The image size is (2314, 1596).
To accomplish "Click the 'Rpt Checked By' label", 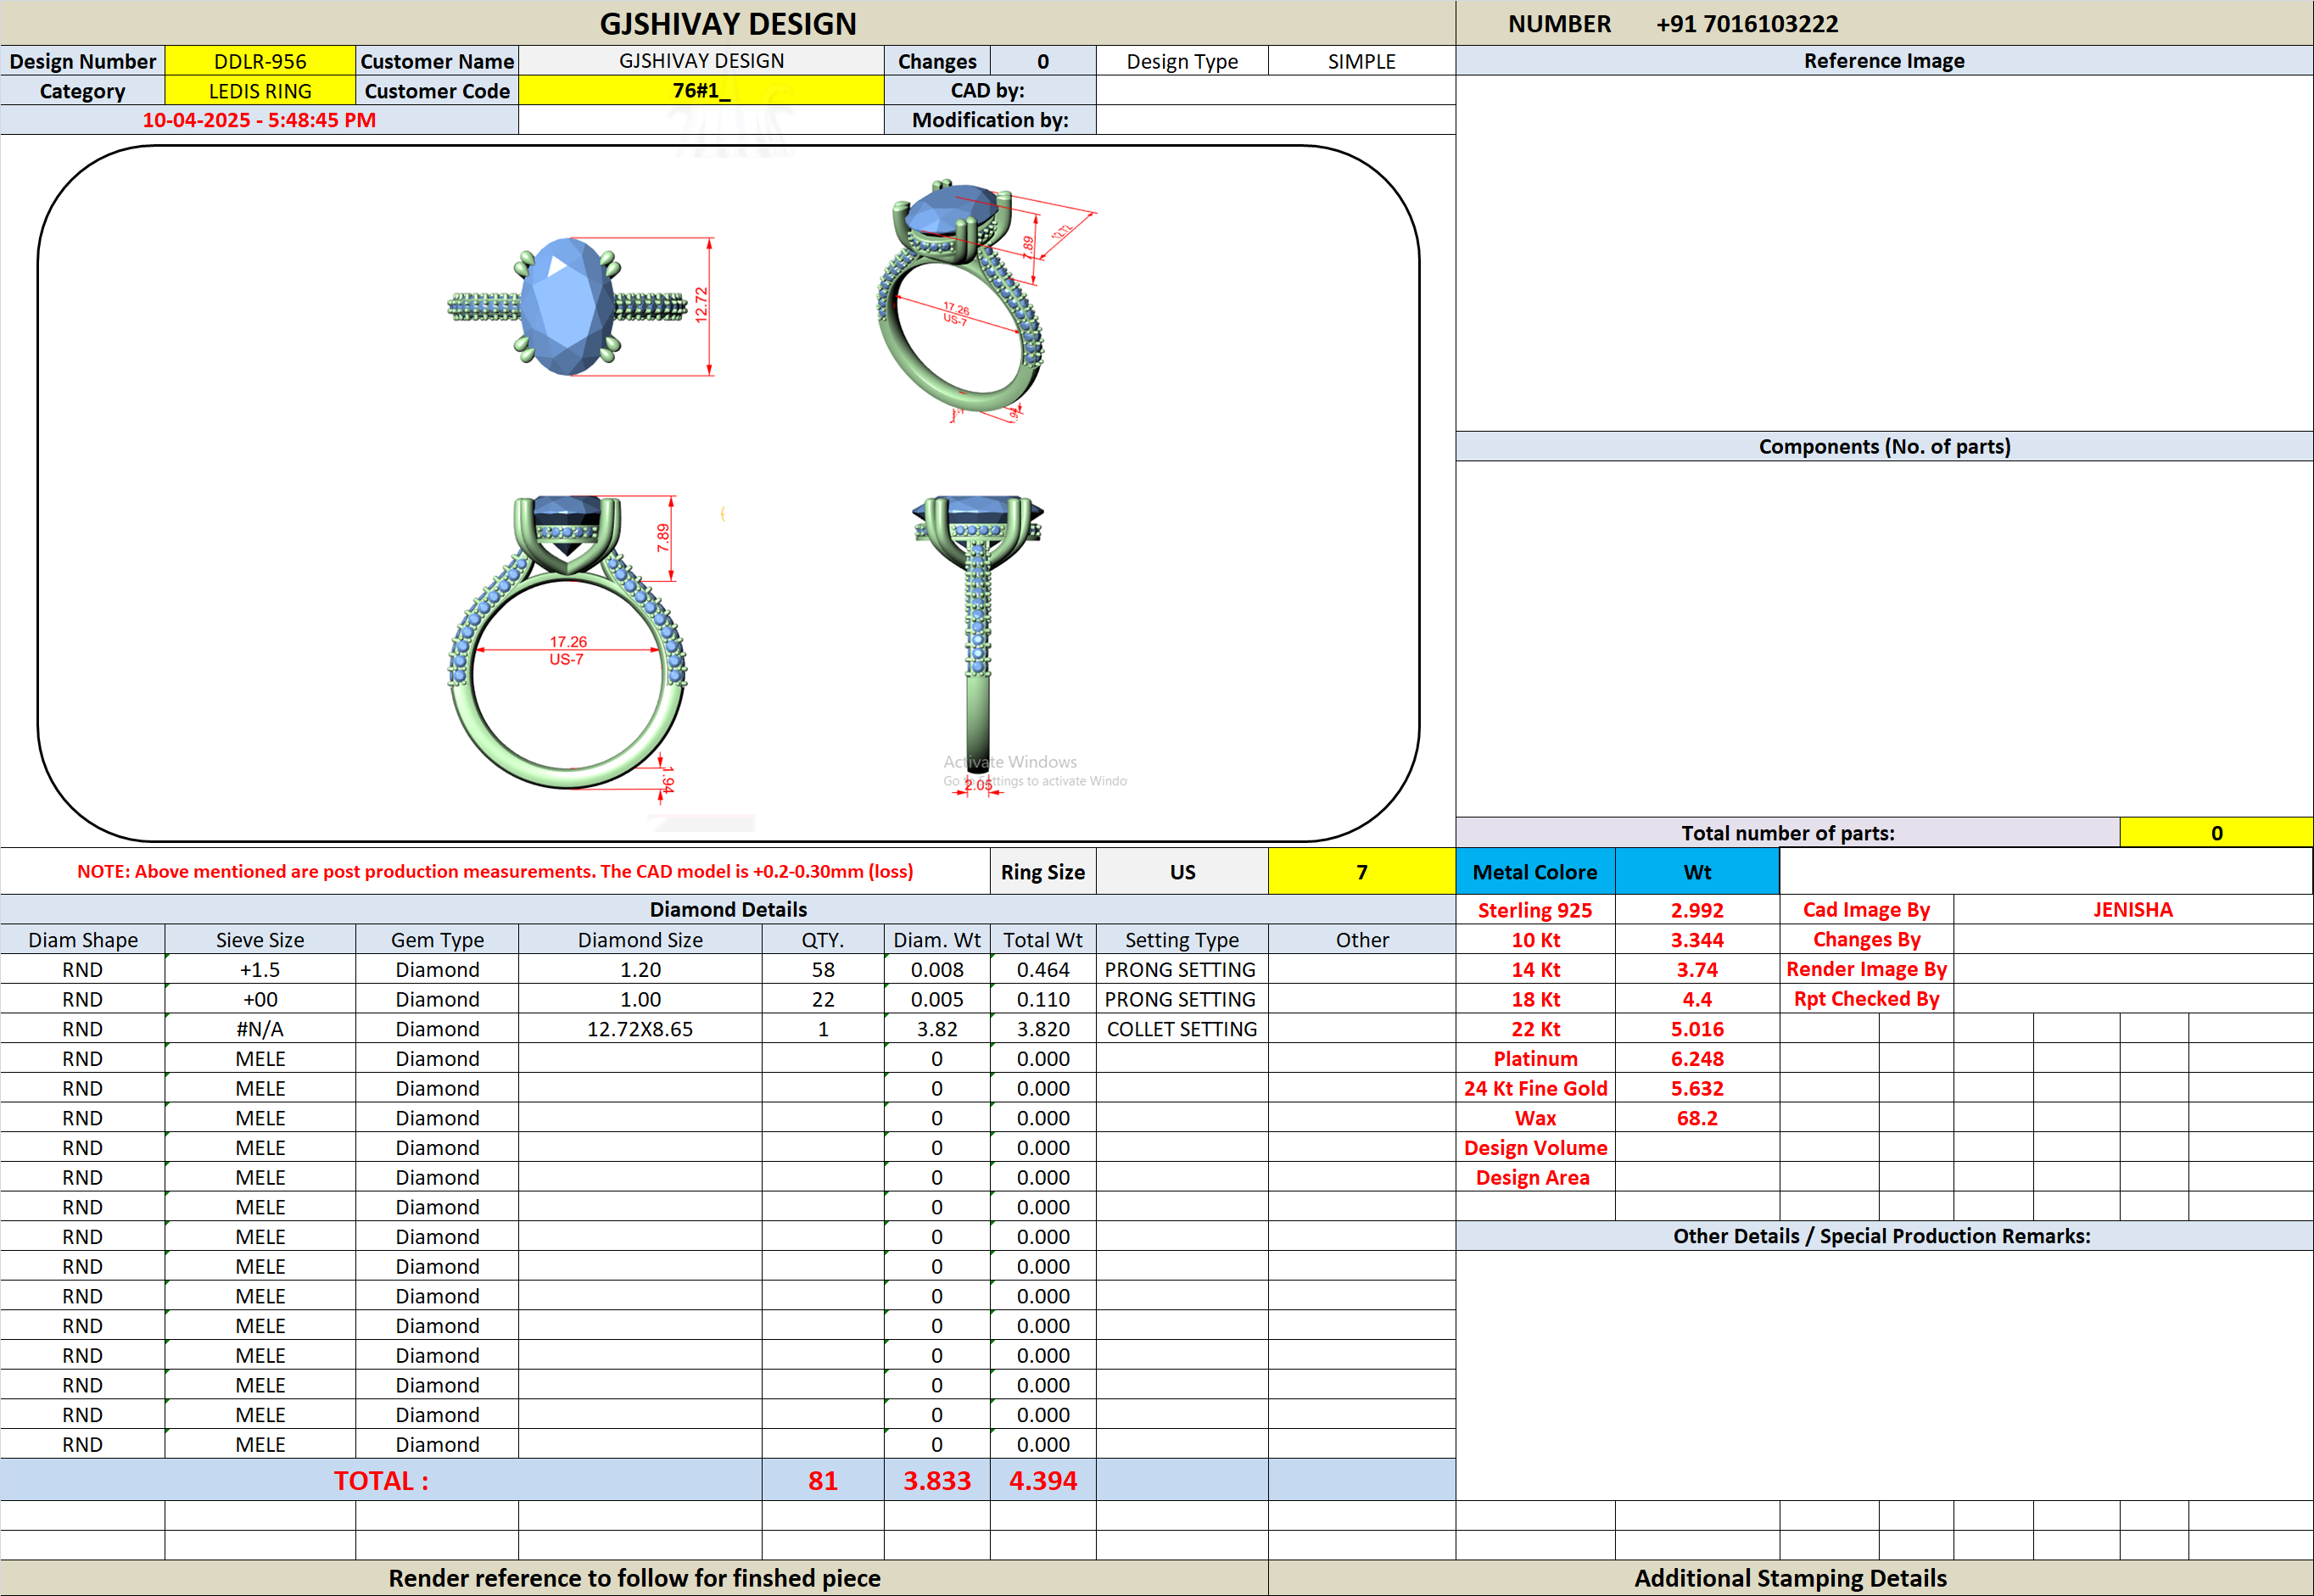I will pyautogui.click(x=1866, y=1000).
